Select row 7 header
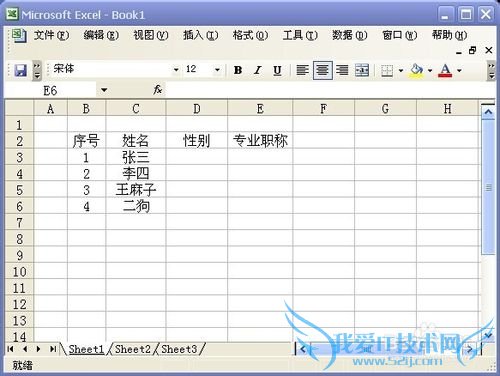 pos(19,222)
